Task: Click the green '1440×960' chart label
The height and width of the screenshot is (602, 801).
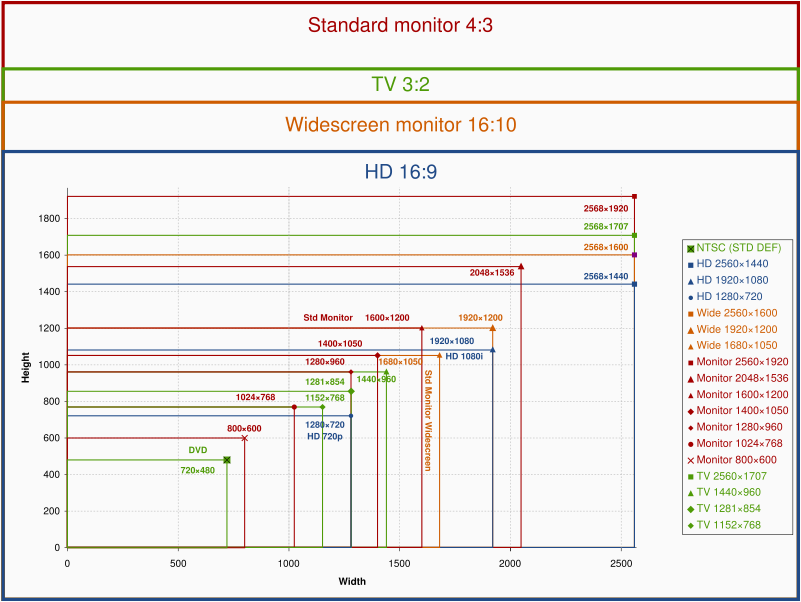Action: pyautogui.click(x=376, y=379)
